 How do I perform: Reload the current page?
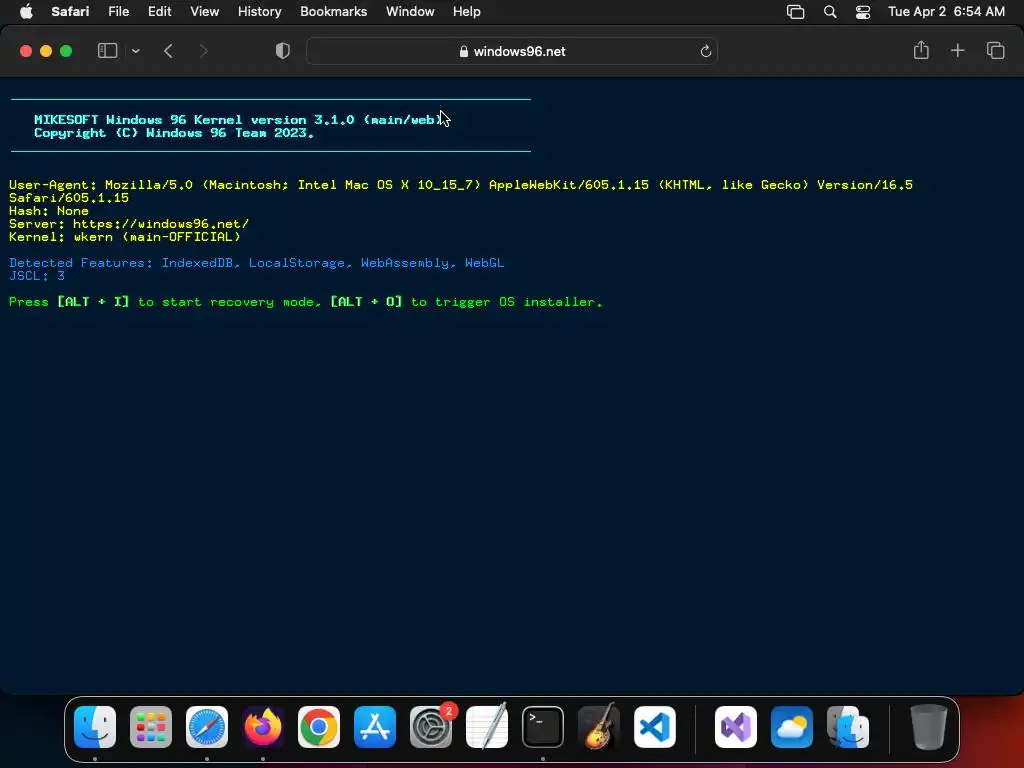point(705,51)
